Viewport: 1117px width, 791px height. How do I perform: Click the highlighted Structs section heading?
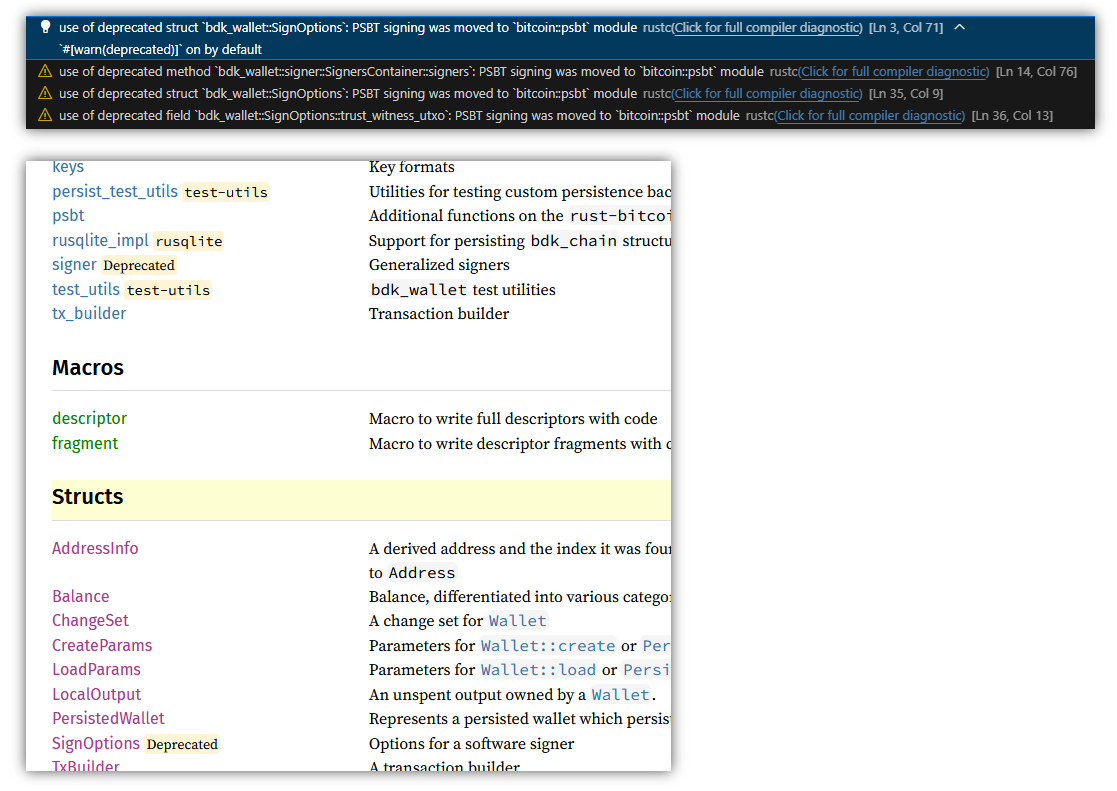[x=88, y=497]
